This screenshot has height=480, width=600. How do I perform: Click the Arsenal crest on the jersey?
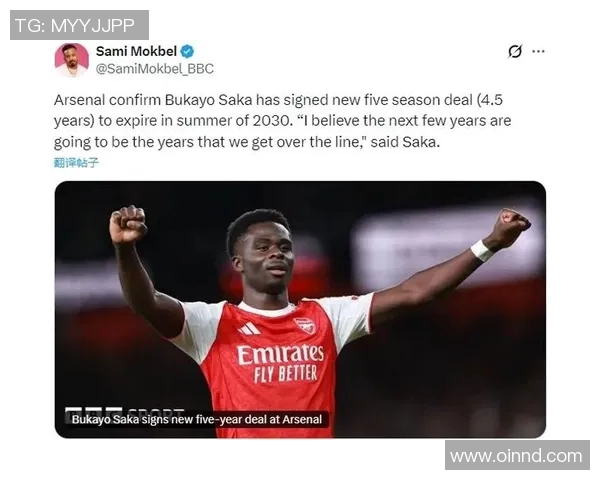click(305, 325)
